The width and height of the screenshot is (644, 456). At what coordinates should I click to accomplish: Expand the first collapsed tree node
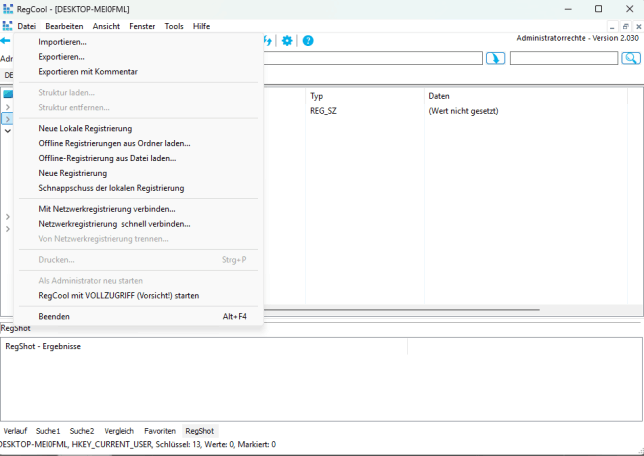(7, 107)
